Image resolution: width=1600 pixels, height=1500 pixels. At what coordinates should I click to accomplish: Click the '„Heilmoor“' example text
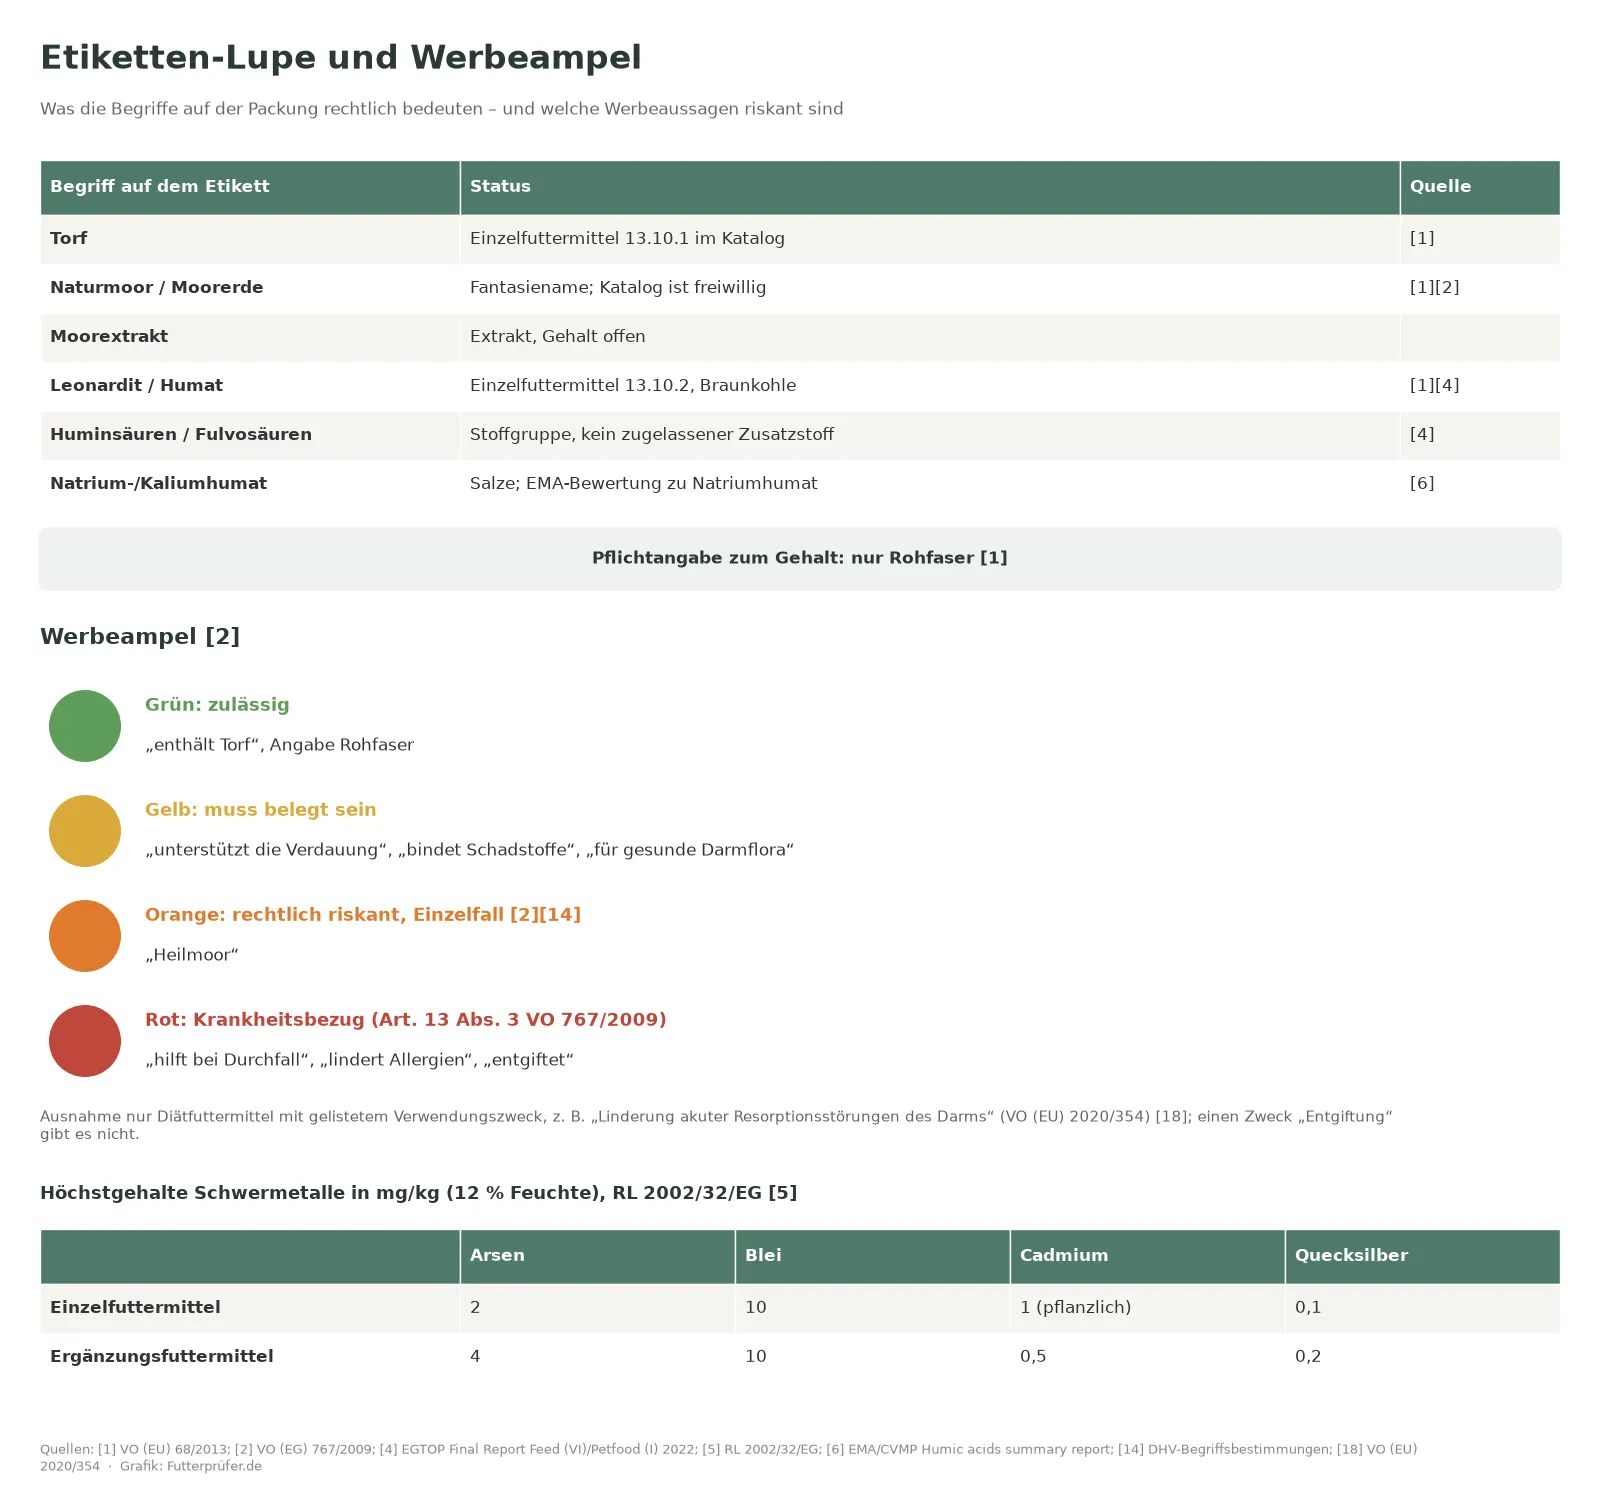(192, 955)
